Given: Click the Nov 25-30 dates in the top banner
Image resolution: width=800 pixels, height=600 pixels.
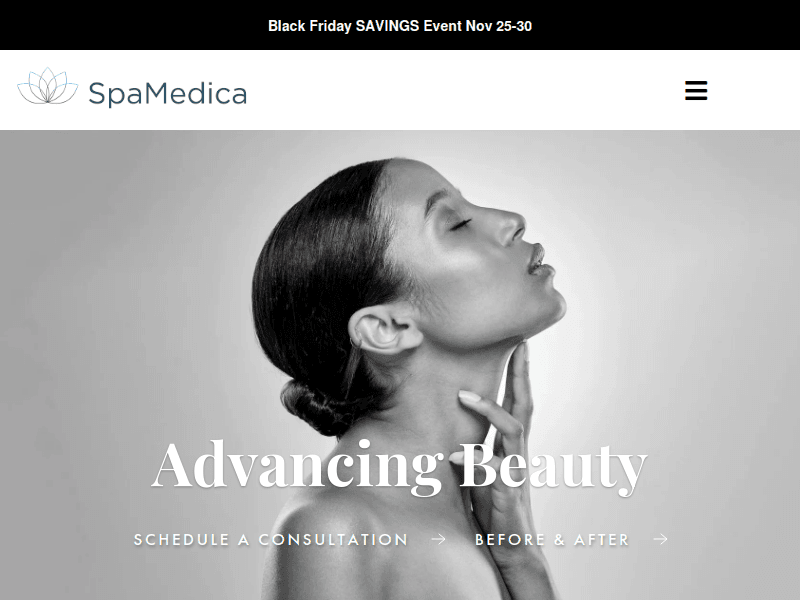Looking at the screenshot, I should [499, 26].
